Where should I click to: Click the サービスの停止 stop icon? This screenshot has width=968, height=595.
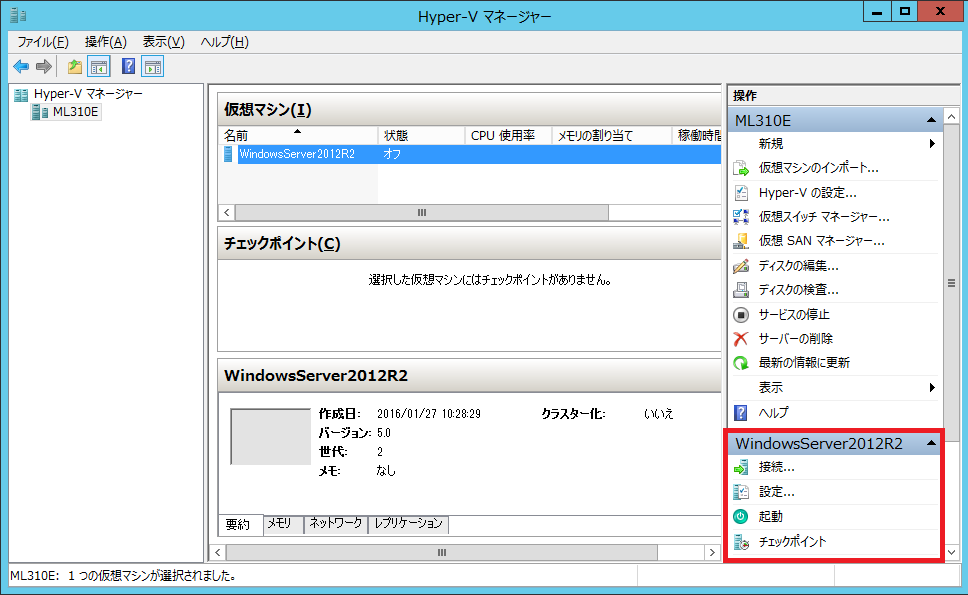(x=741, y=315)
